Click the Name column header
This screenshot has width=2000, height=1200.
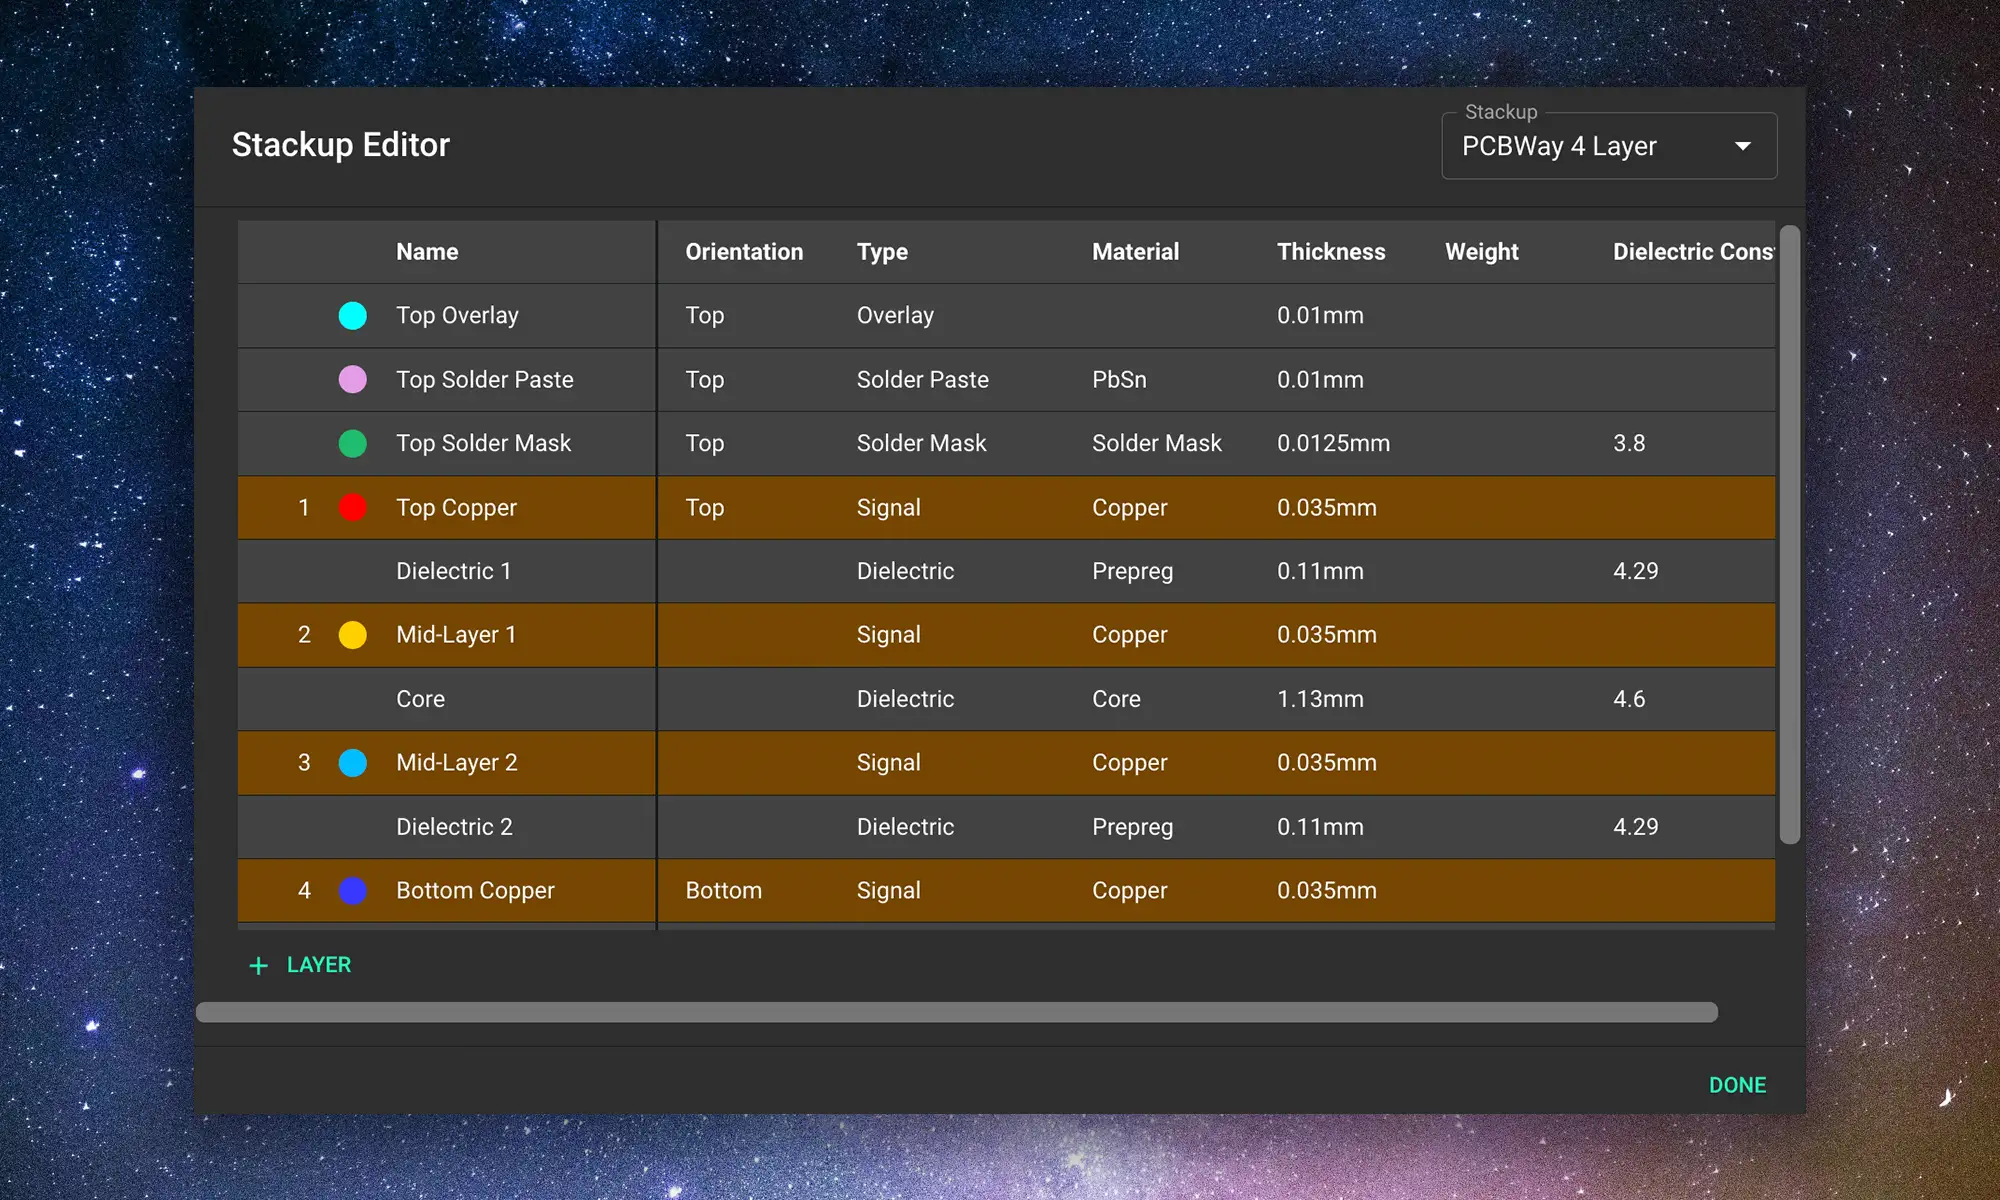[x=427, y=251]
